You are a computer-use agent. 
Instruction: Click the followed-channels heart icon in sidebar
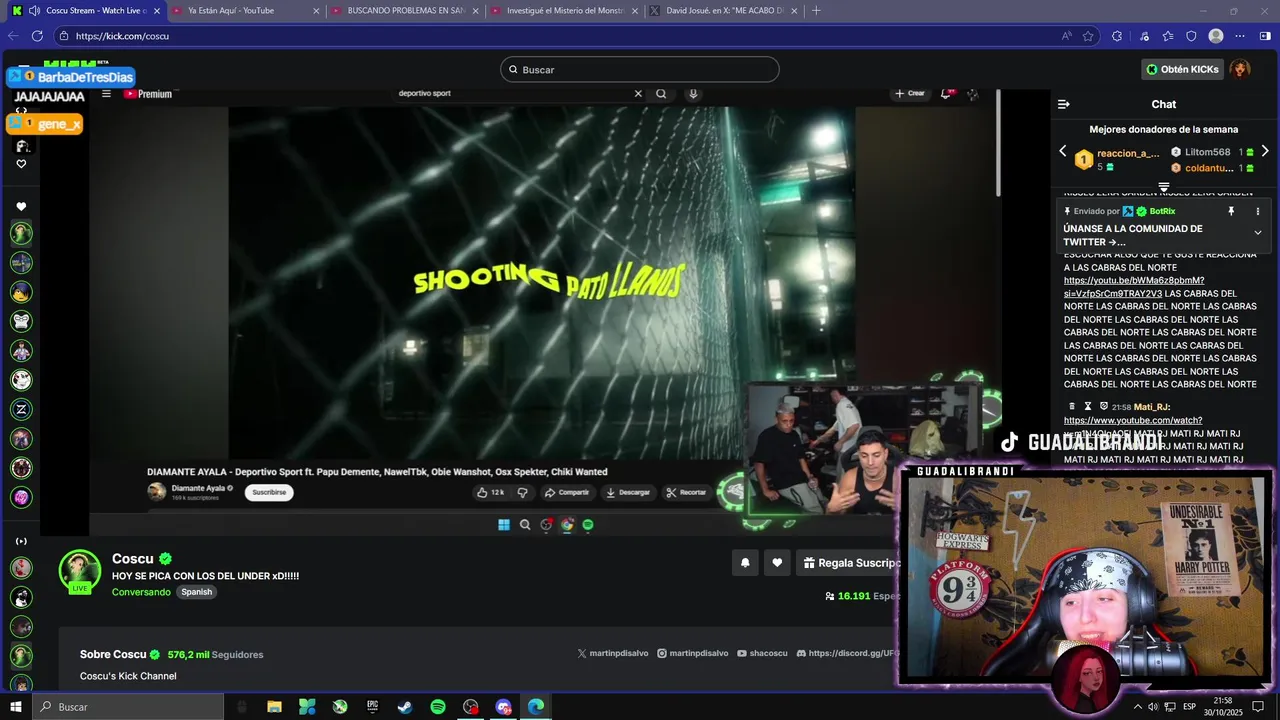click(21, 207)
